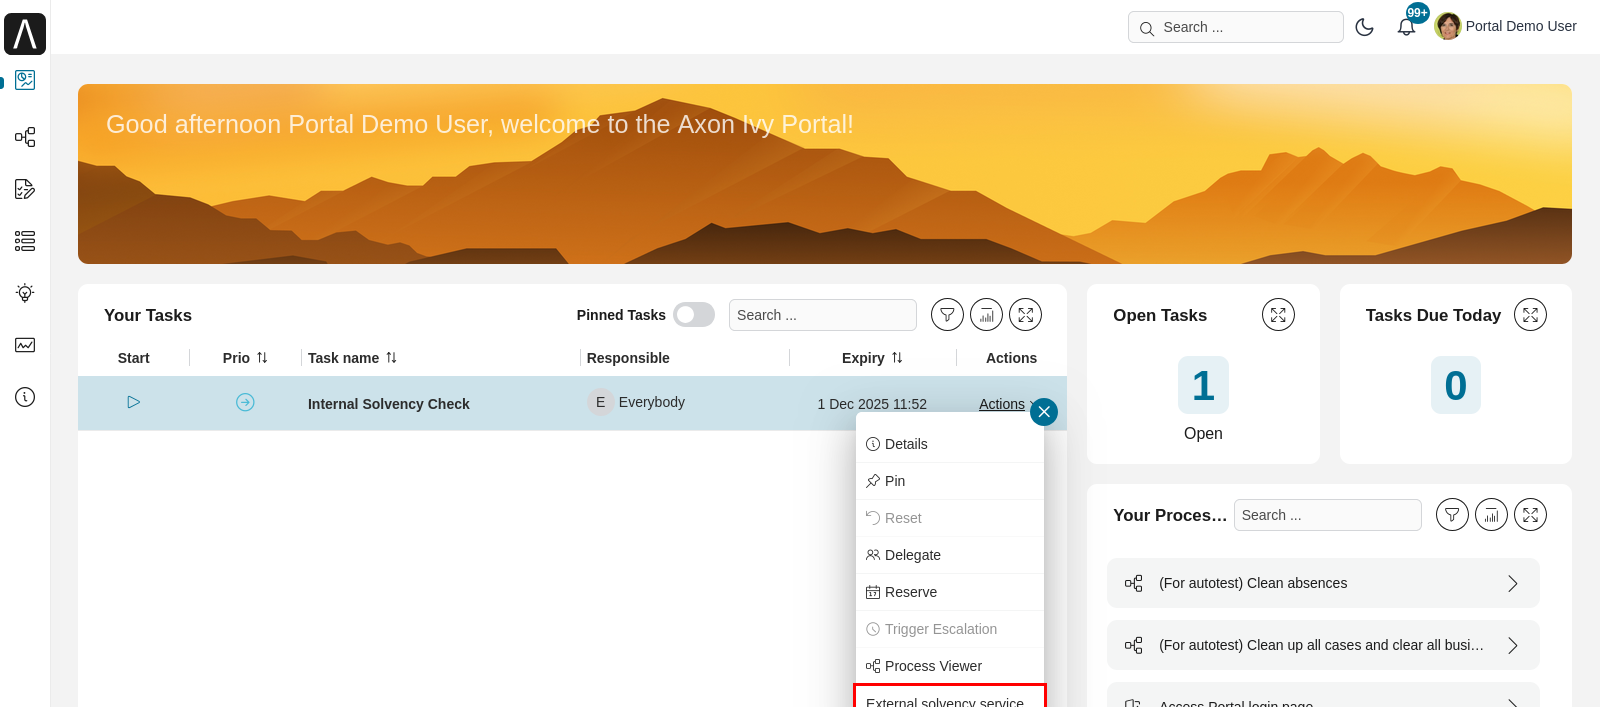
Task: Choose Reserve in the actions menu
Action: click(x=910, y=592)
